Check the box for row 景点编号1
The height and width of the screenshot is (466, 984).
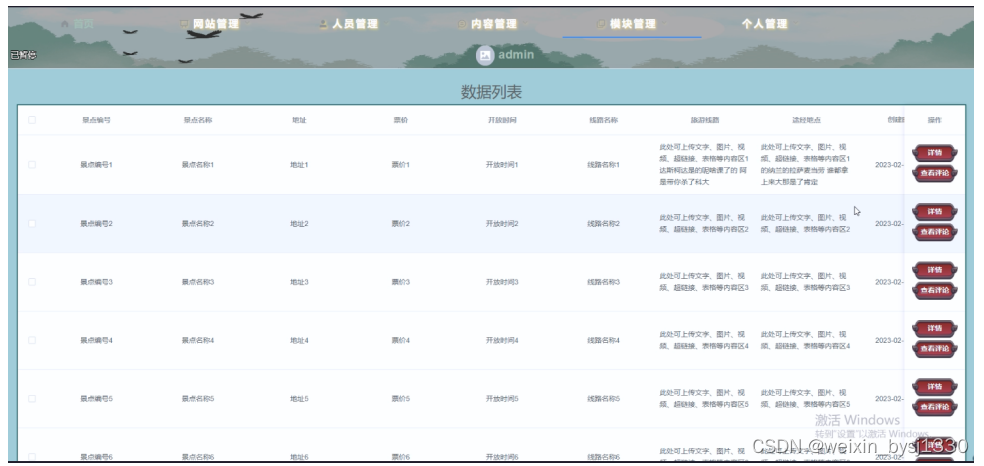pyautogui.click(x=32, y=164)
